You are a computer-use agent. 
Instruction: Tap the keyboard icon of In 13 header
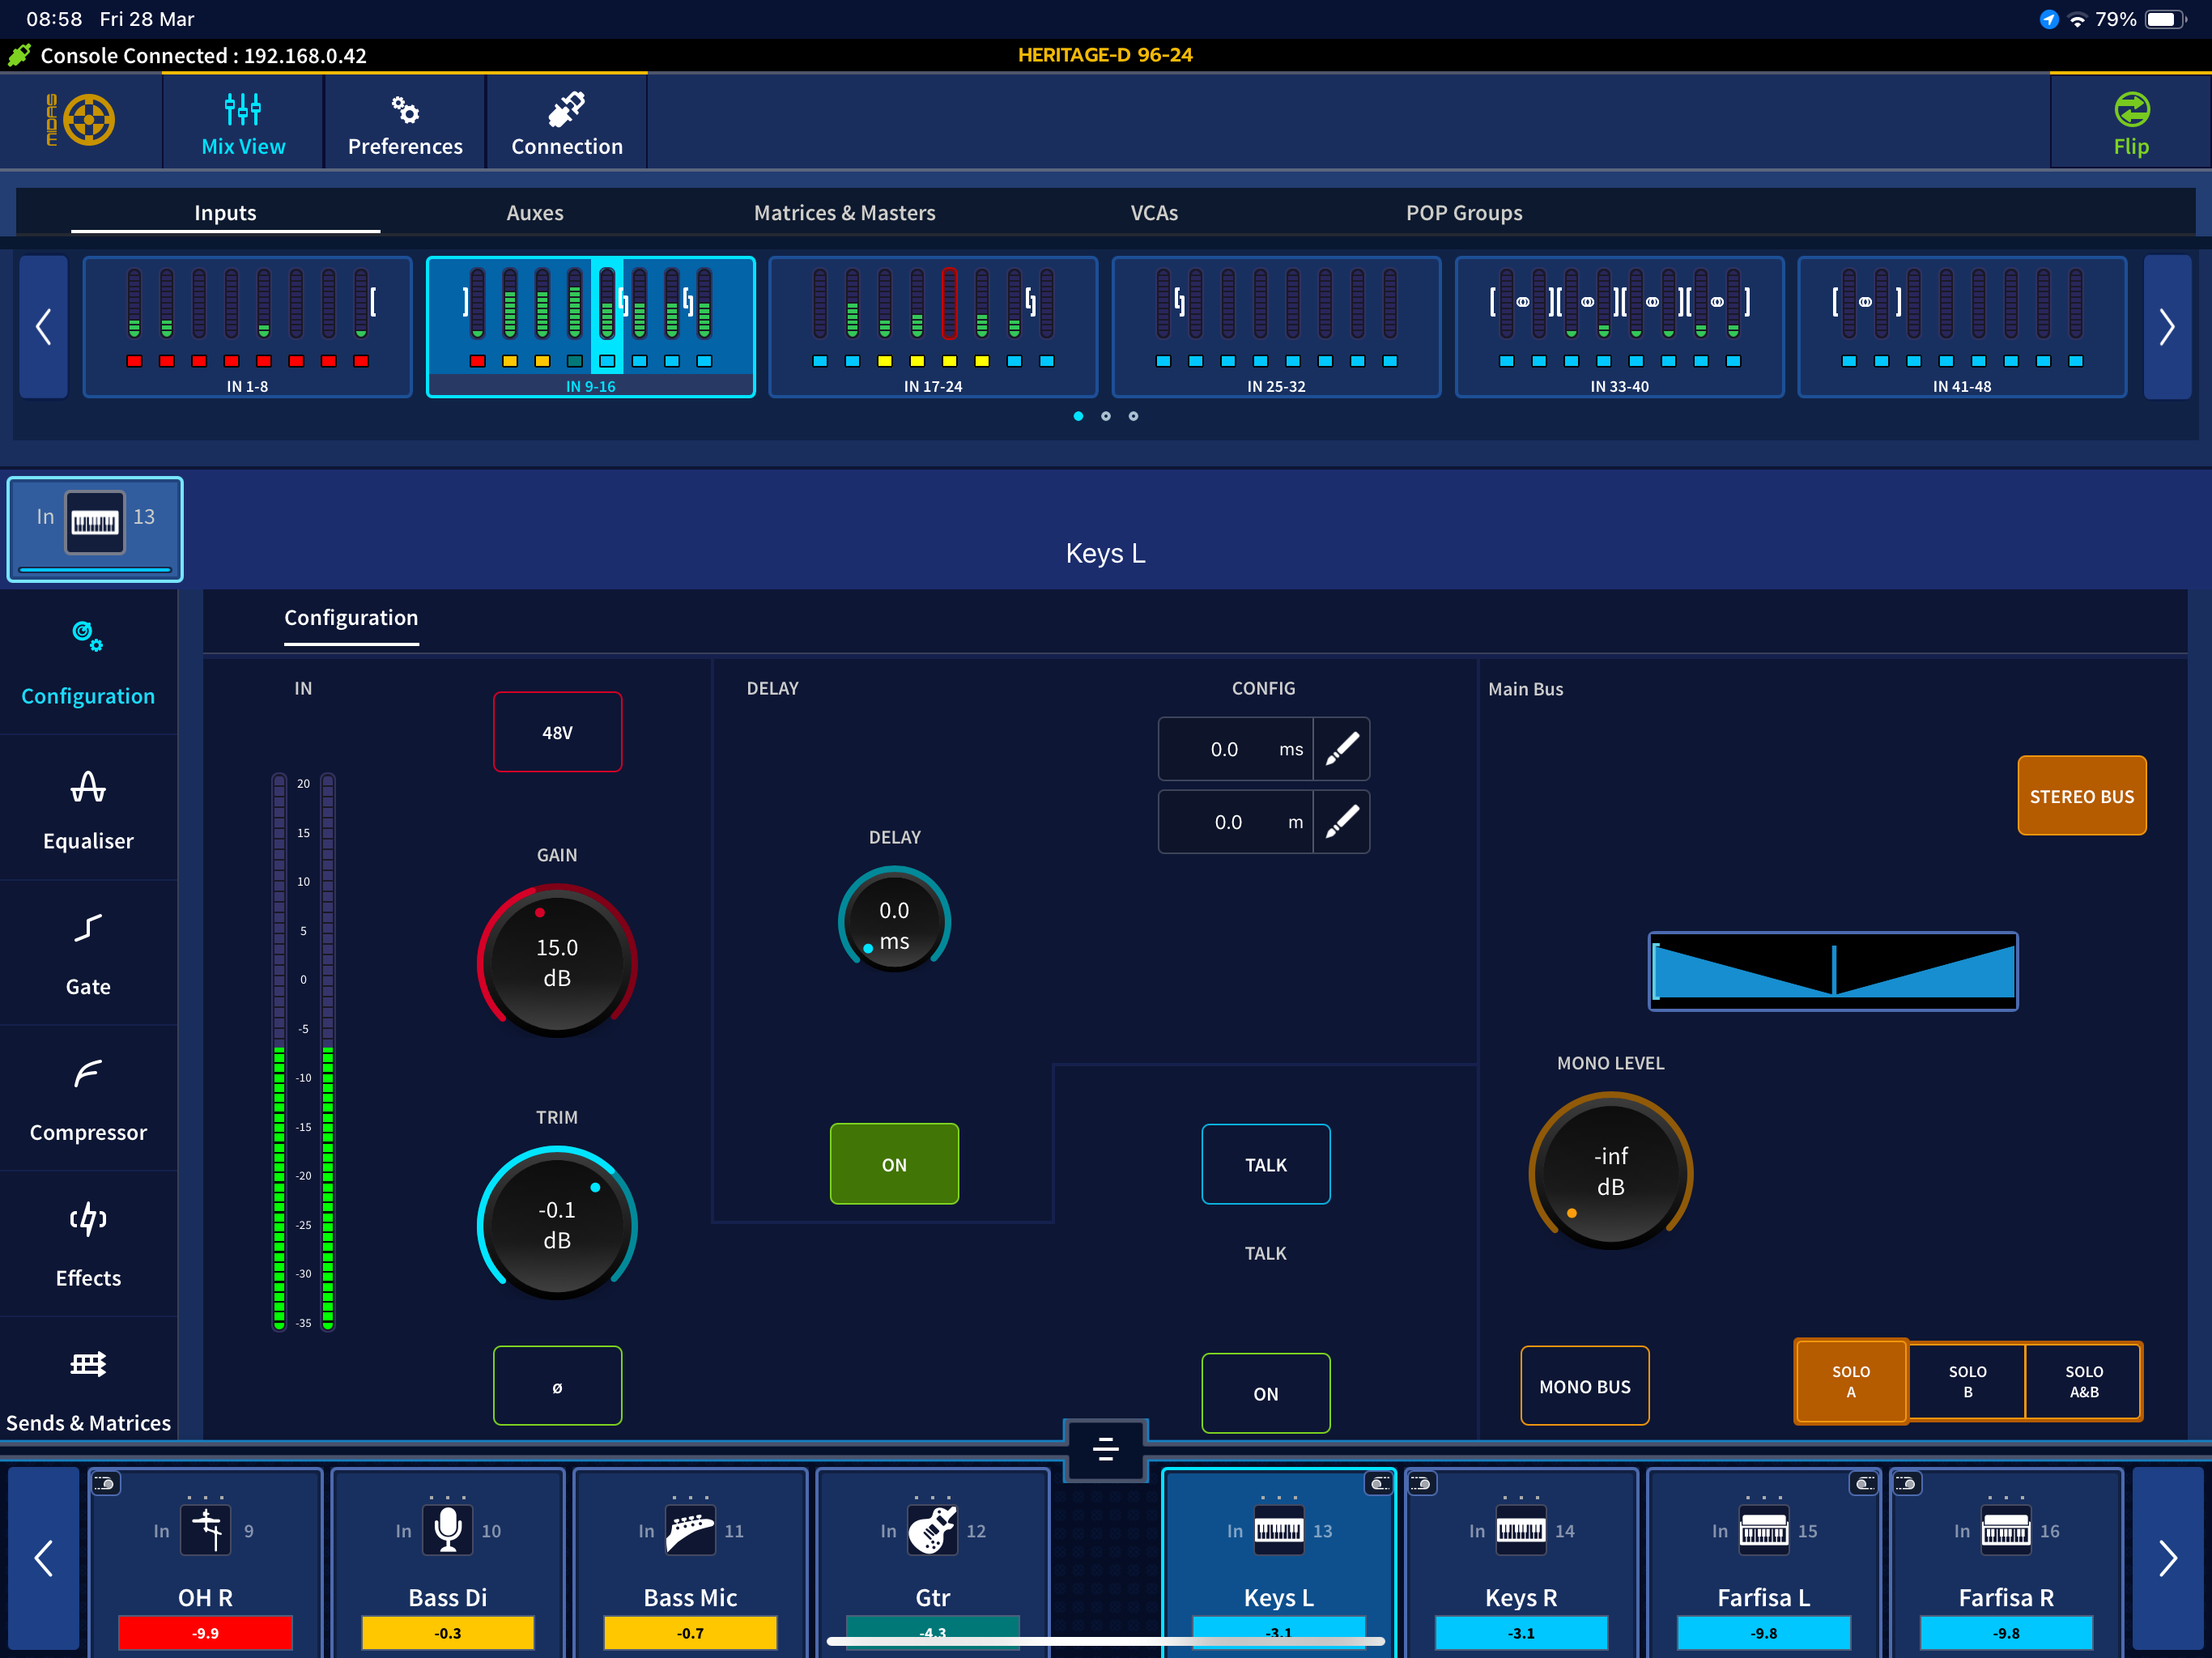click(x=95, y=522)
